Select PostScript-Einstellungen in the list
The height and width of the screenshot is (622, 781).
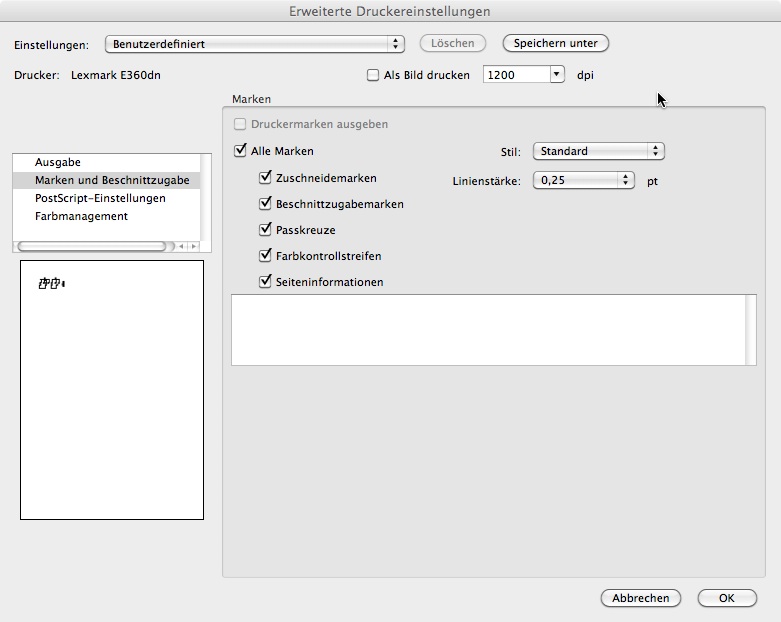[100, 198]
